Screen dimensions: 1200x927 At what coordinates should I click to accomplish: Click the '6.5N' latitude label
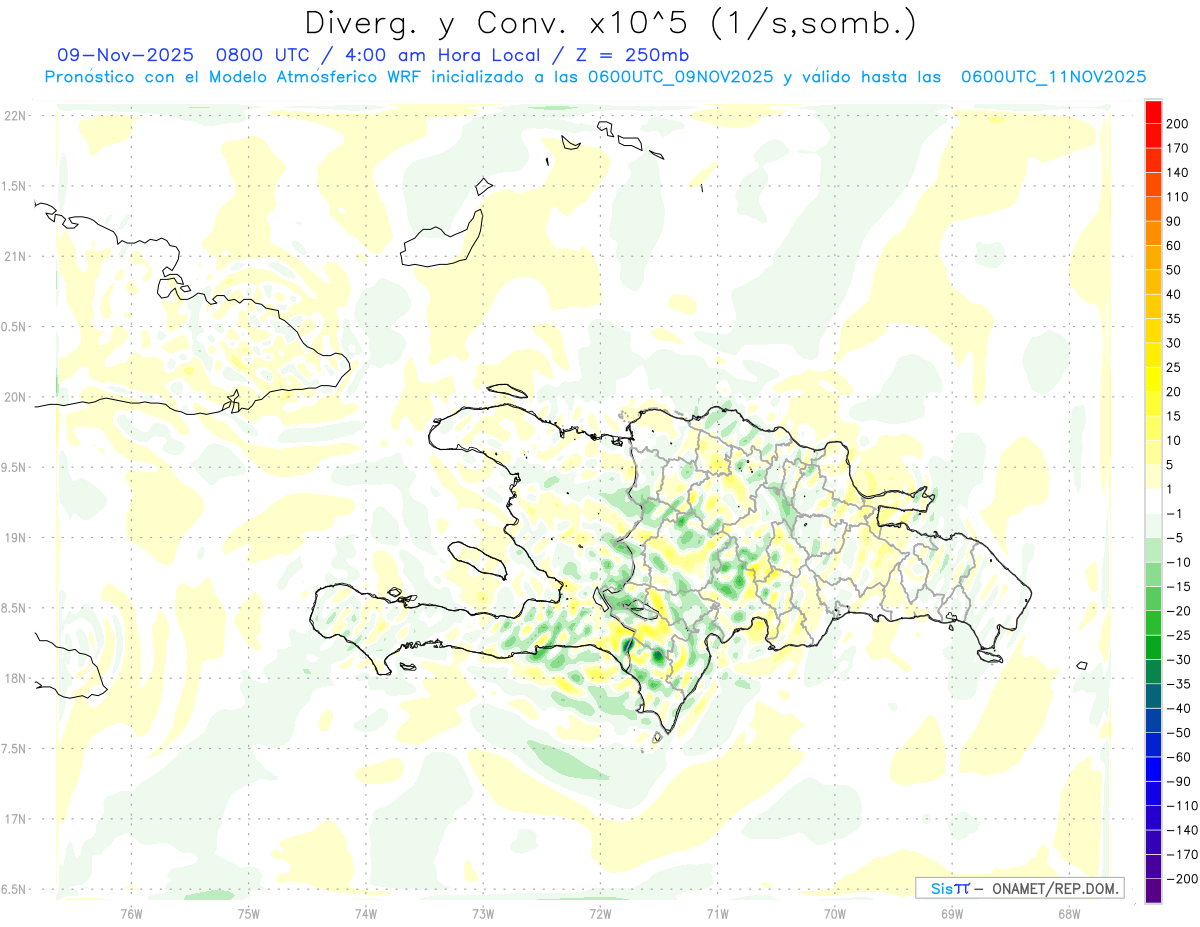[15, 889]
